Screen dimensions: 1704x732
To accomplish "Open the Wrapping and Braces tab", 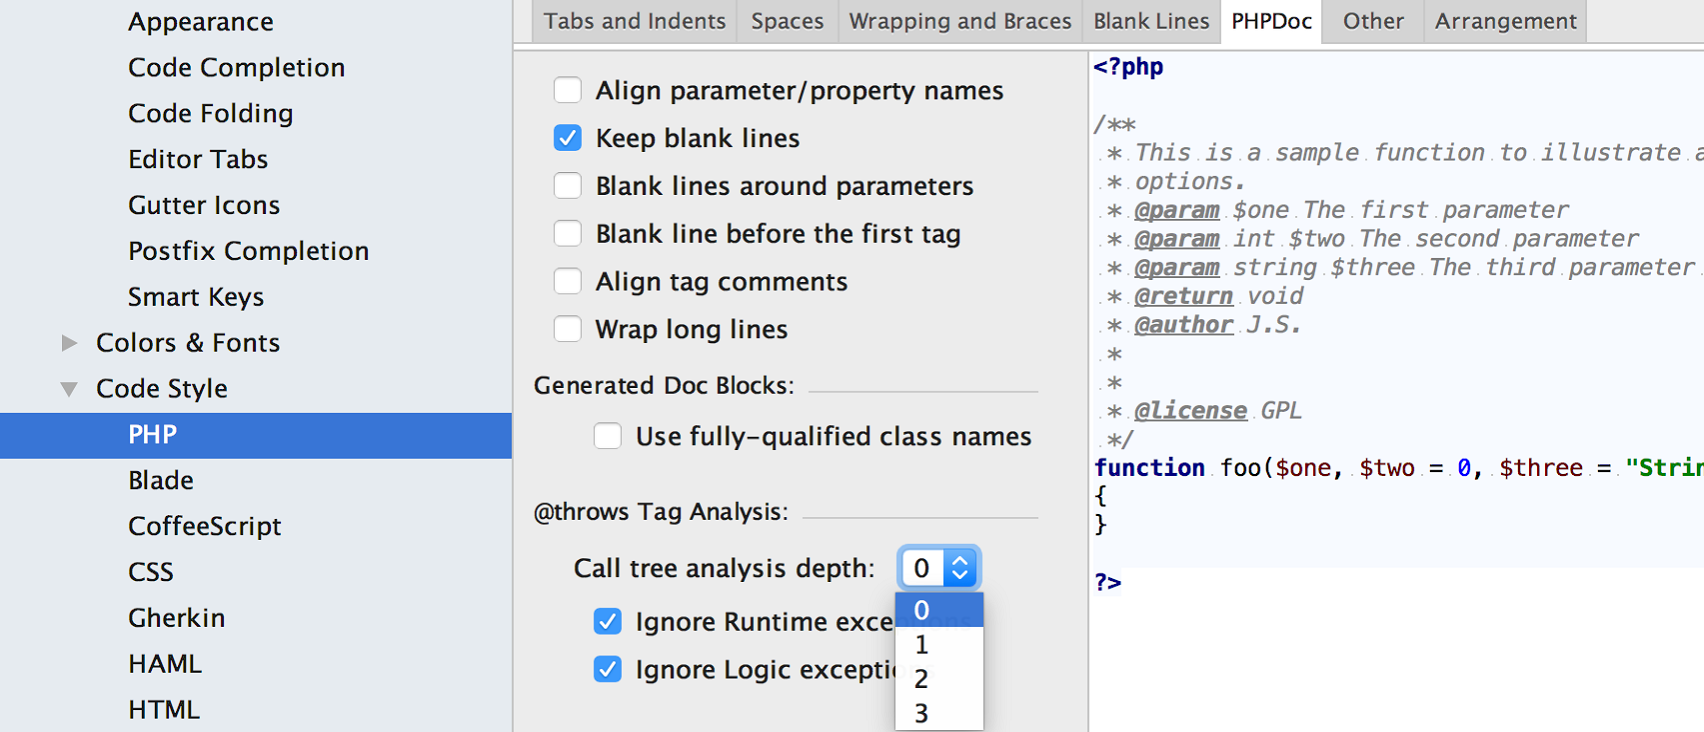I will coord(959,21).
